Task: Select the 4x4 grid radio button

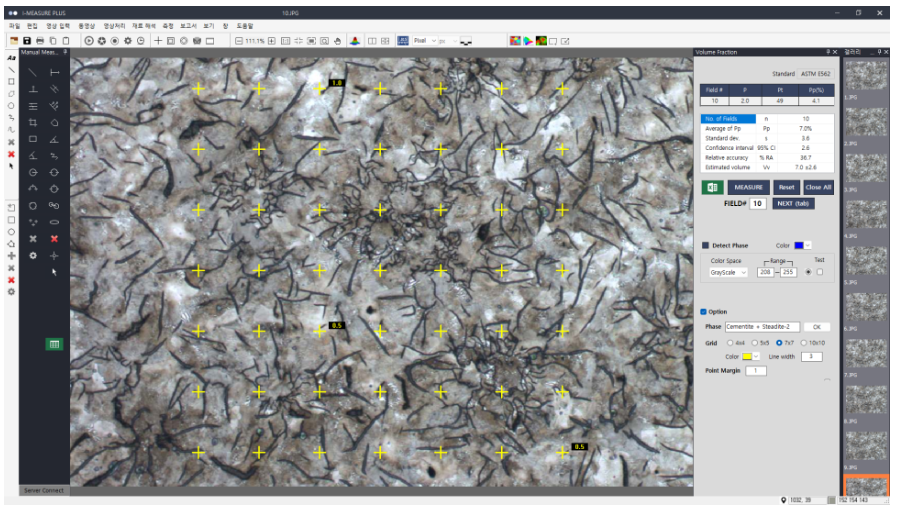Action: [x=729, y=343]
